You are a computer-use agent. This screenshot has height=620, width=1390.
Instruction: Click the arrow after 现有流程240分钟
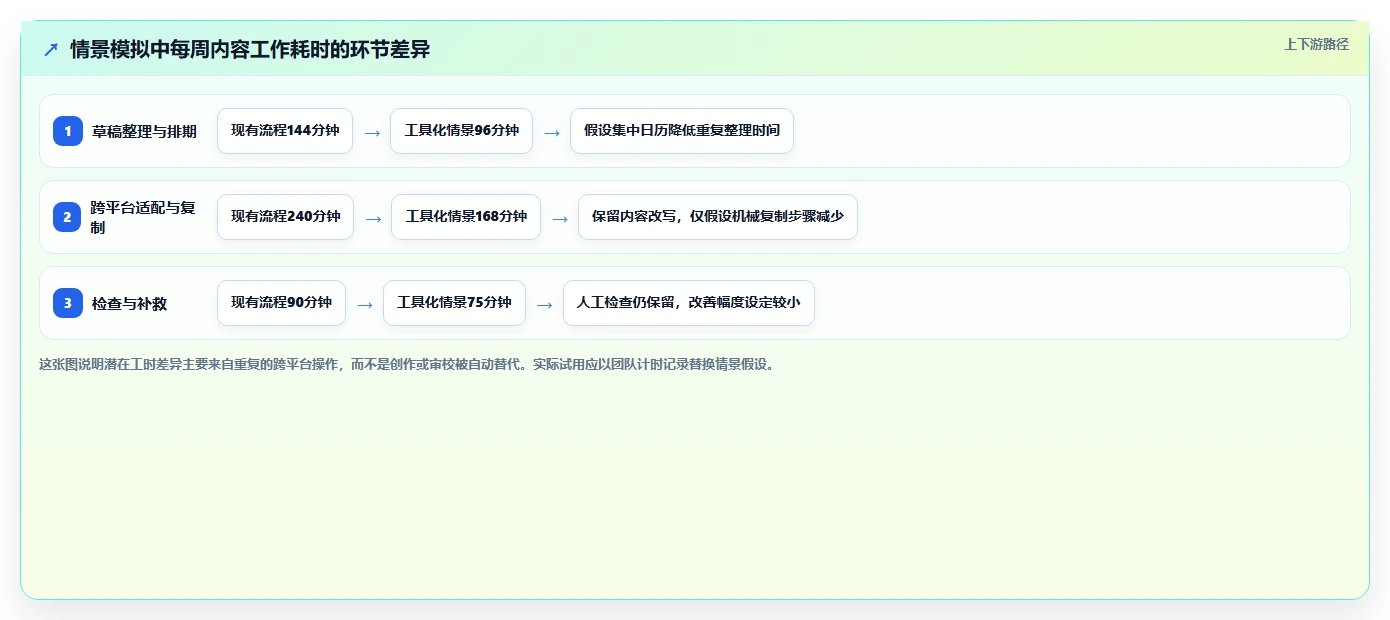373,218
